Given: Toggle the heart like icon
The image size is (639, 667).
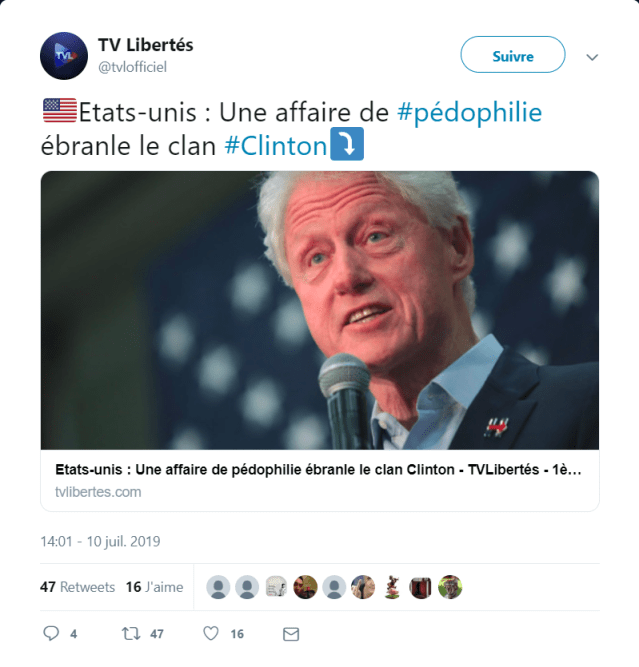Looking at the screenshot, I should point(211,633).
